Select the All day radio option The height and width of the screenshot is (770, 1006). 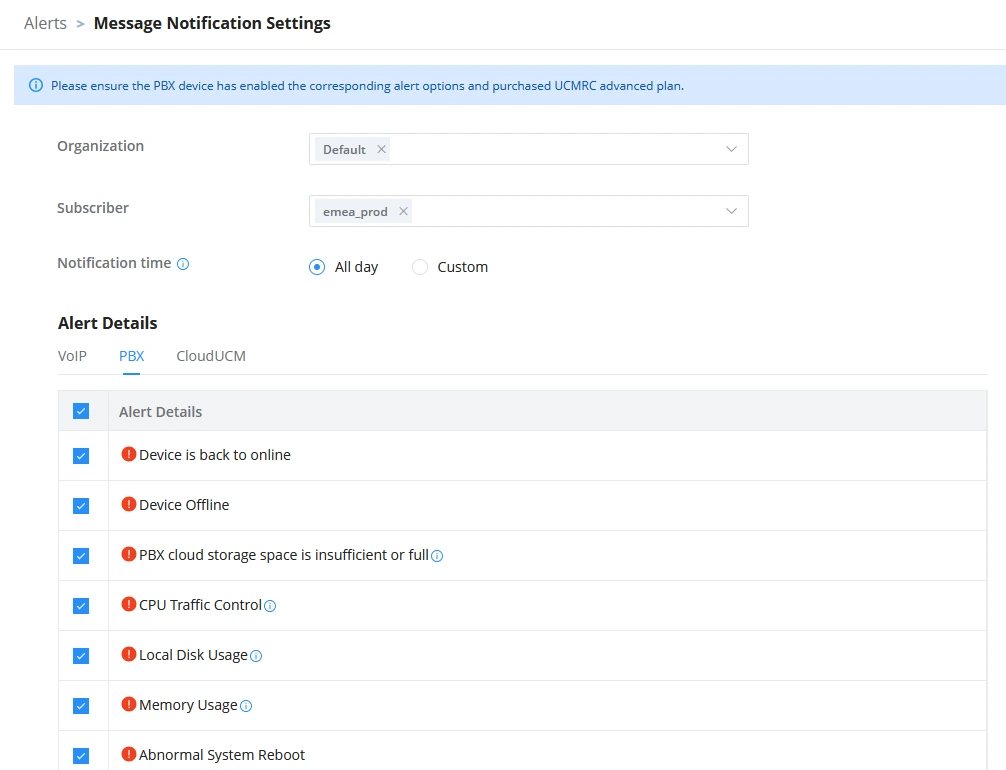pos(317,267)
